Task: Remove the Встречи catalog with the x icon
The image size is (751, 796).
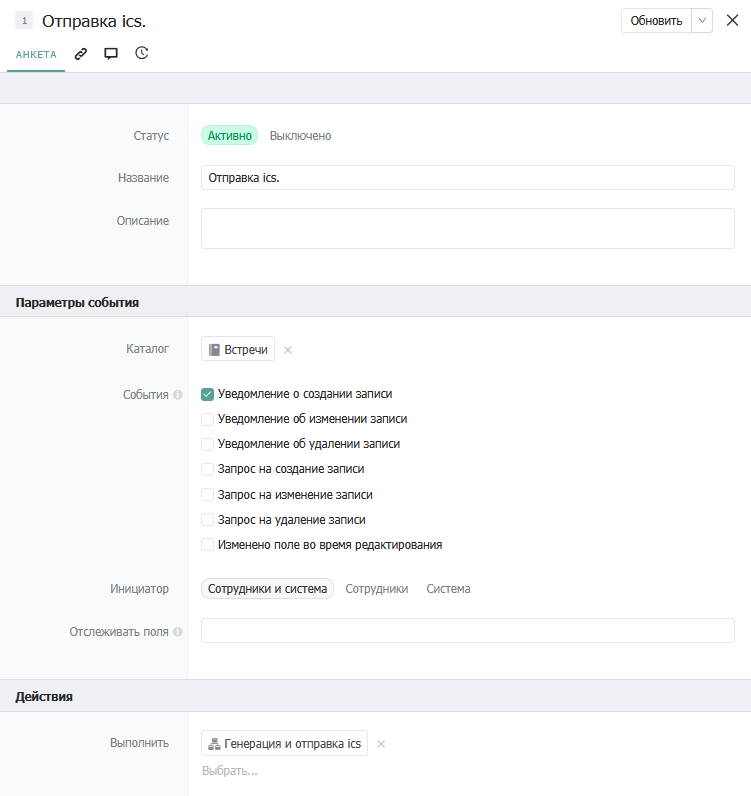Action: pos(288,350)
